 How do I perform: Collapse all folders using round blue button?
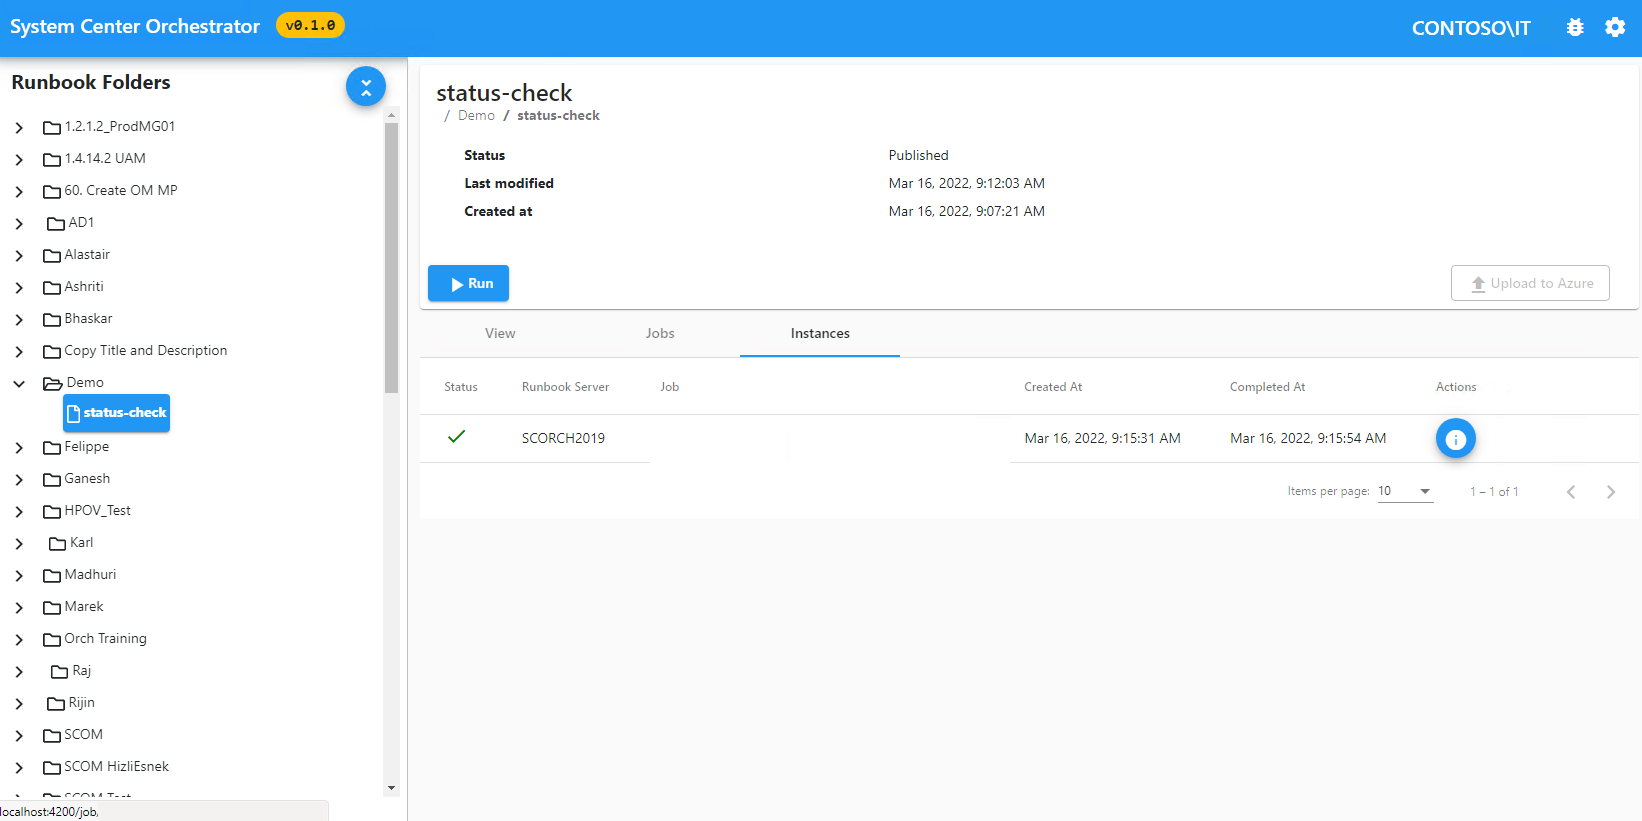(366, 87)
